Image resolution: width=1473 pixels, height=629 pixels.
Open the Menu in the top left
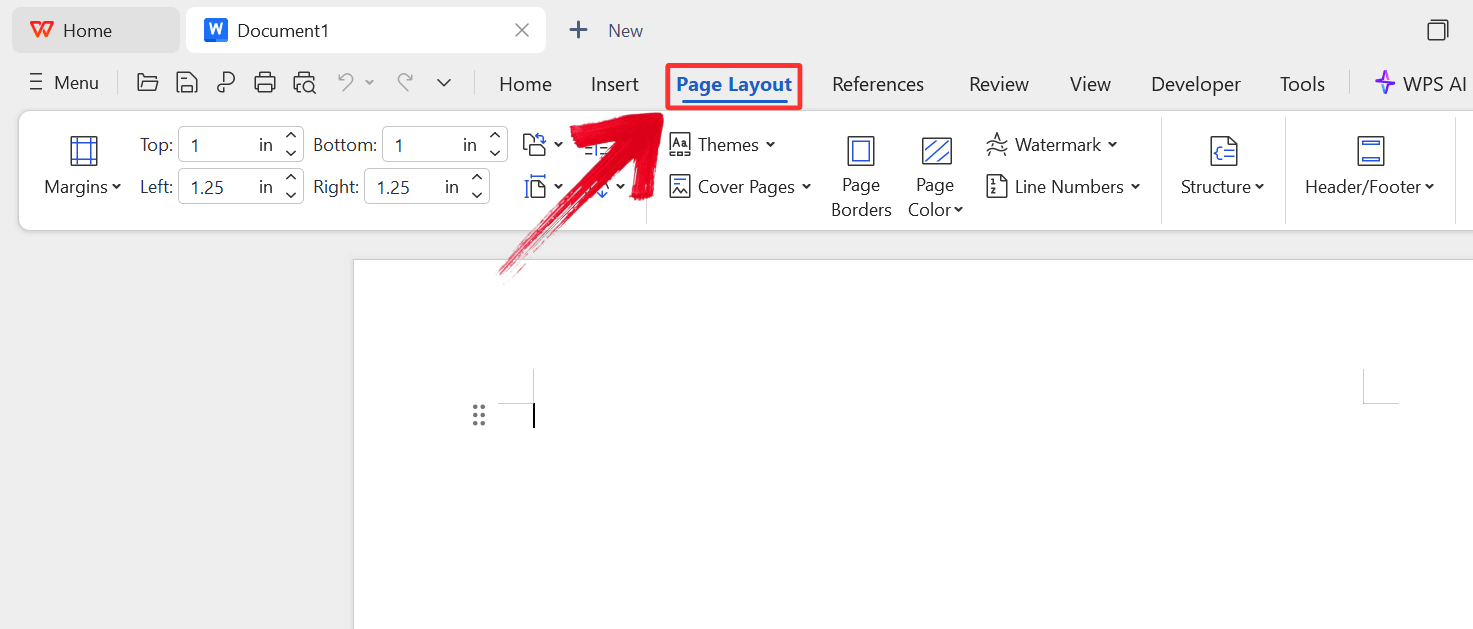63,82
